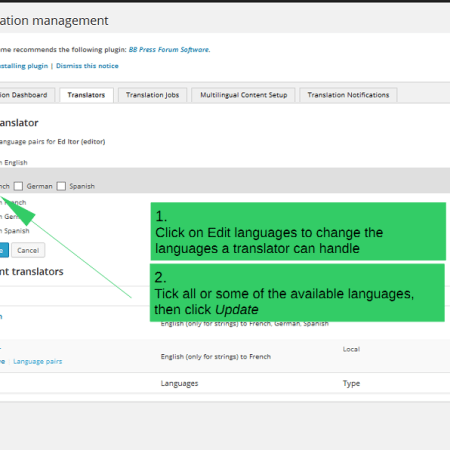Enable the Spanish language checkbox

tap(61, 186)
